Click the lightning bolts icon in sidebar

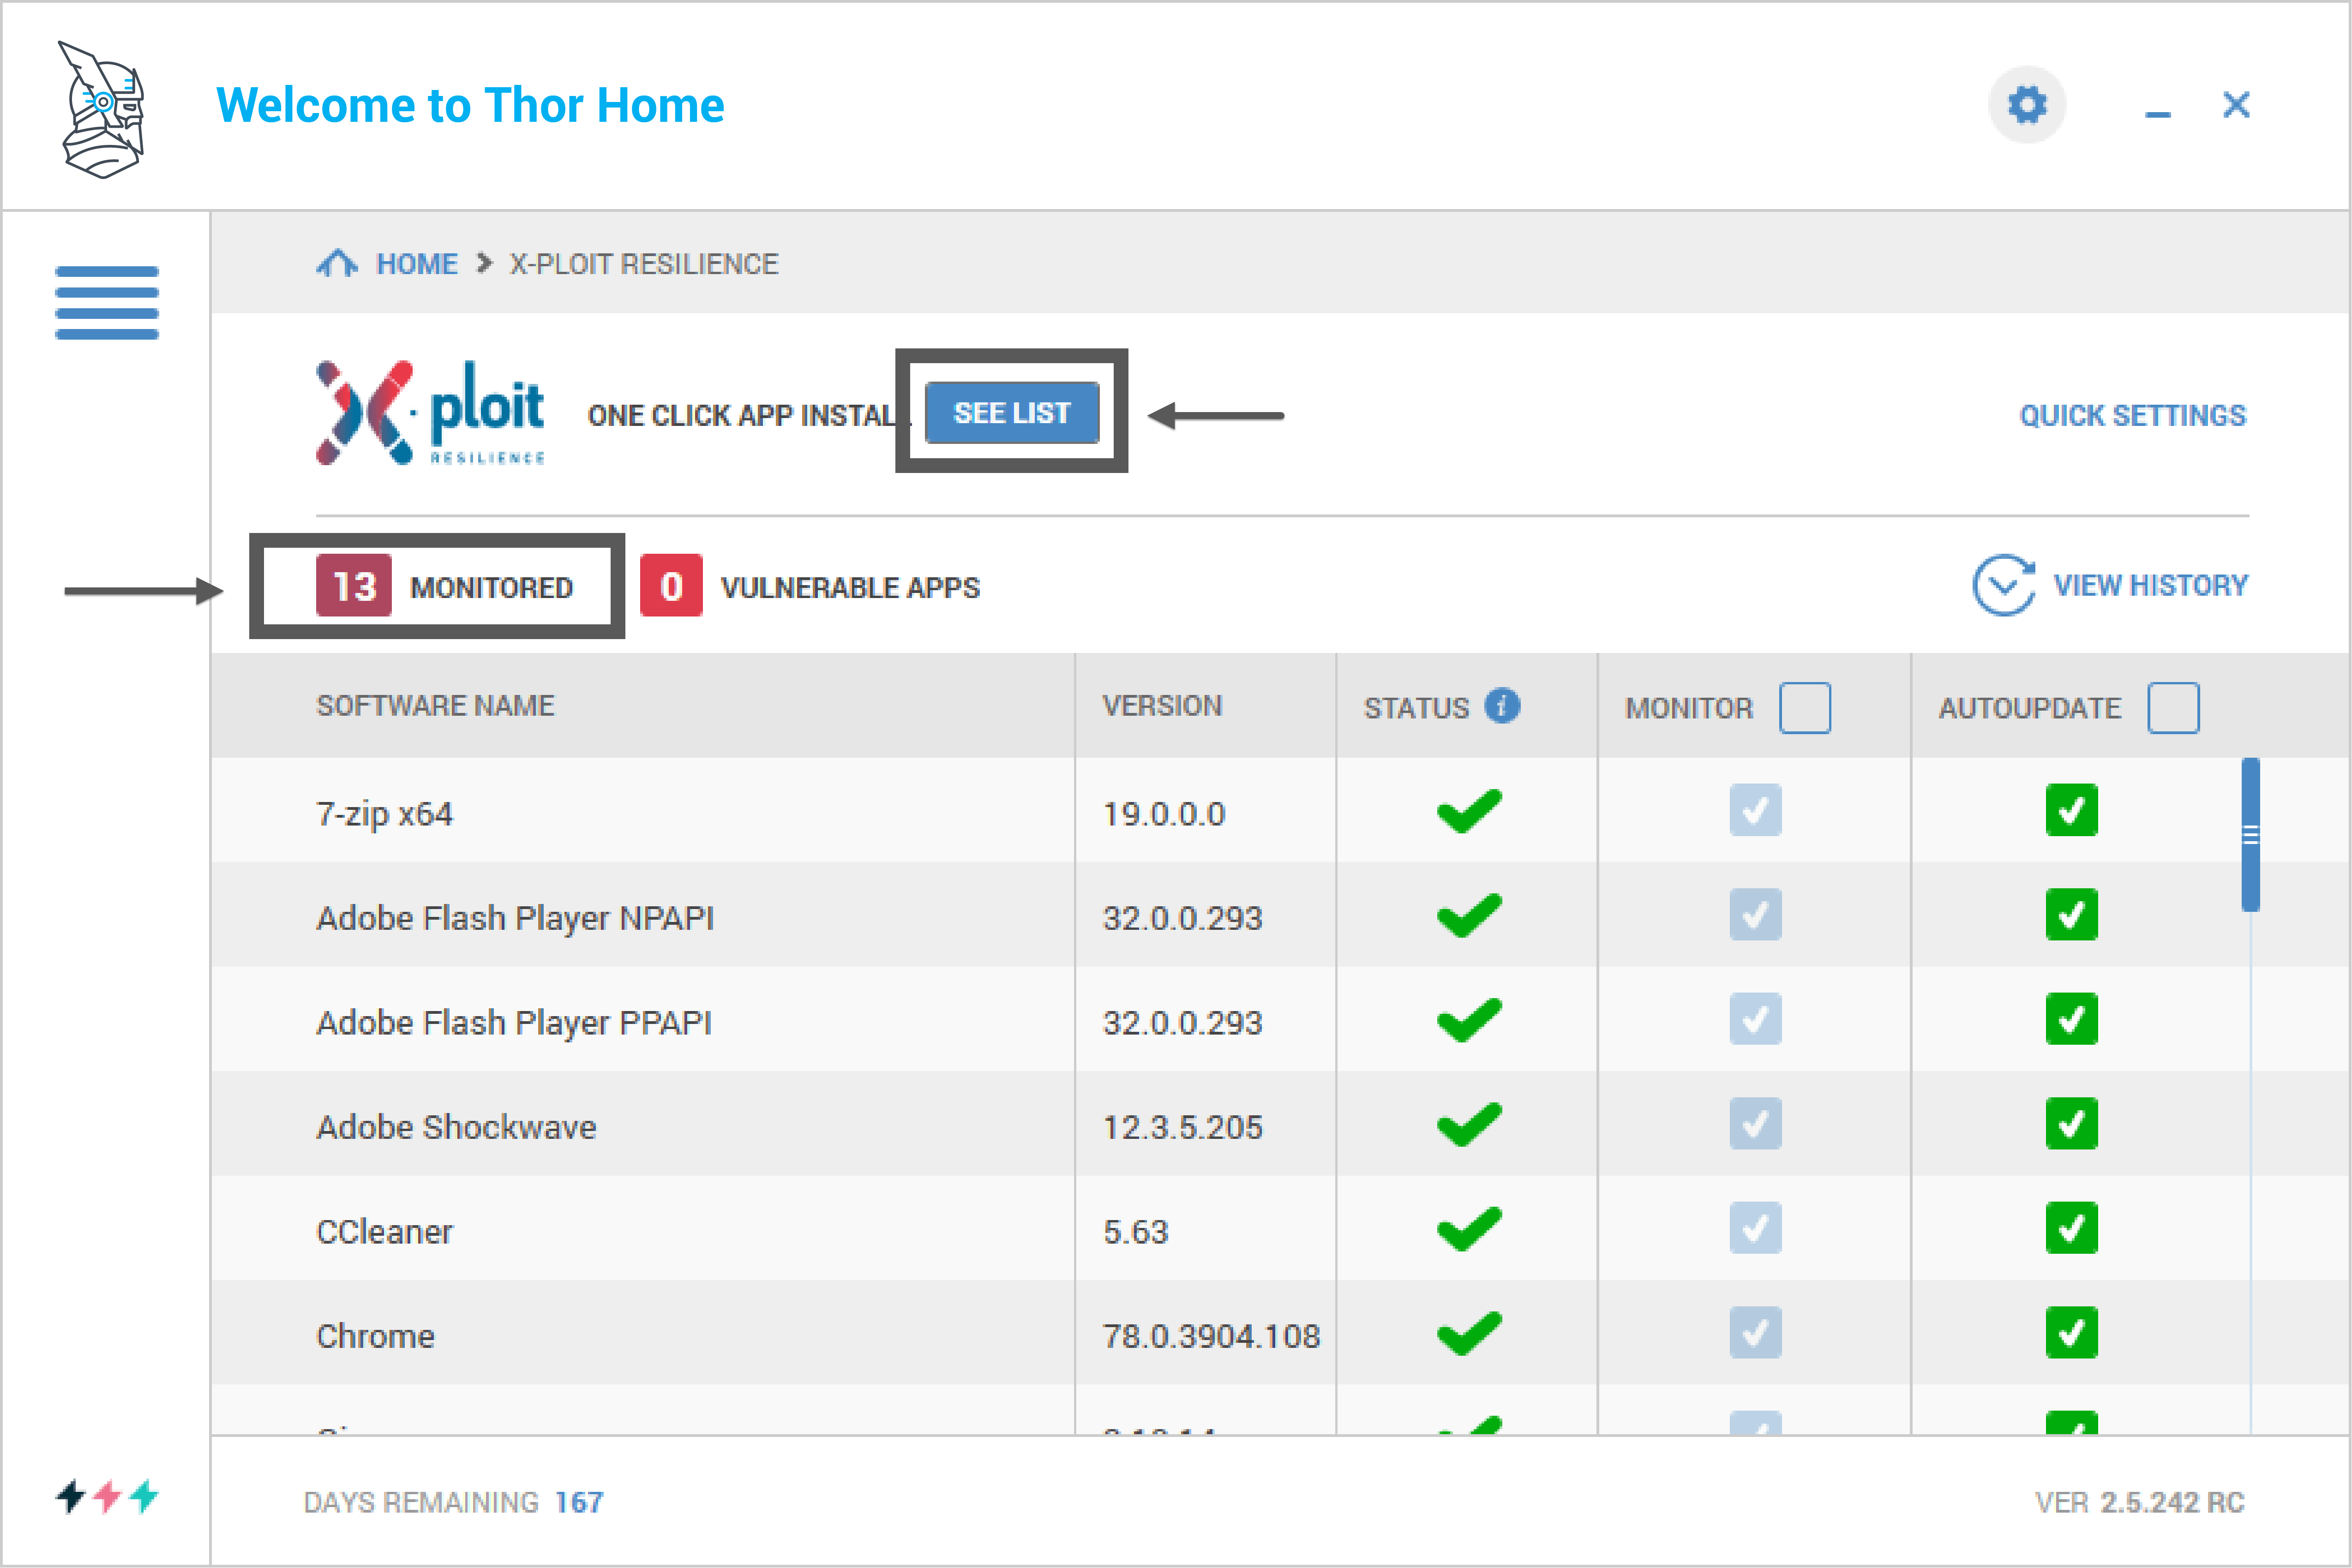click(x=107, y=1496)
